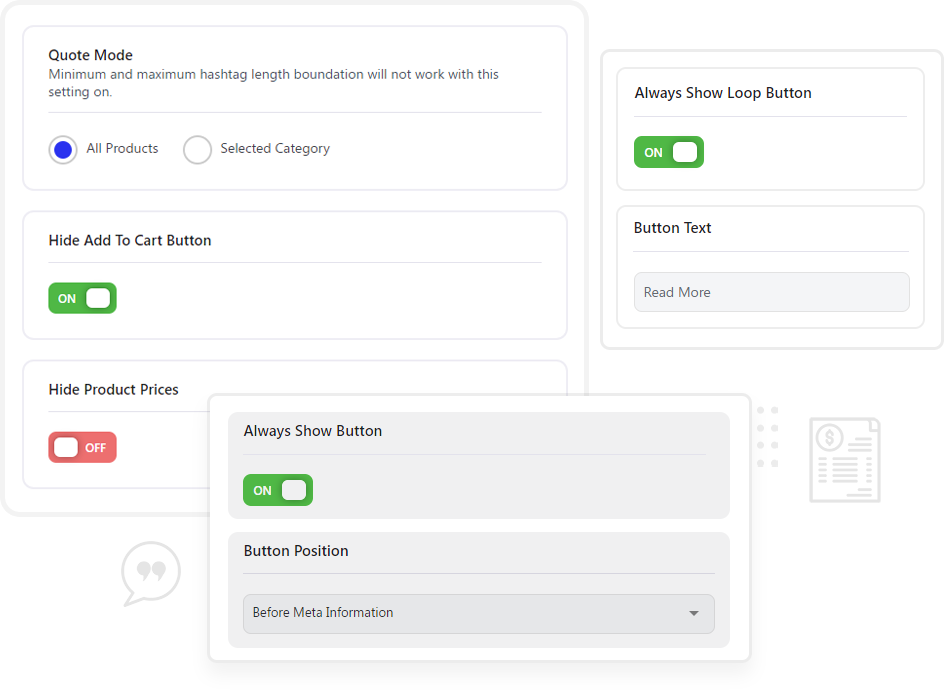
Task: Click the Always Show Loop Button heading
Action: (x=723, y=93)
